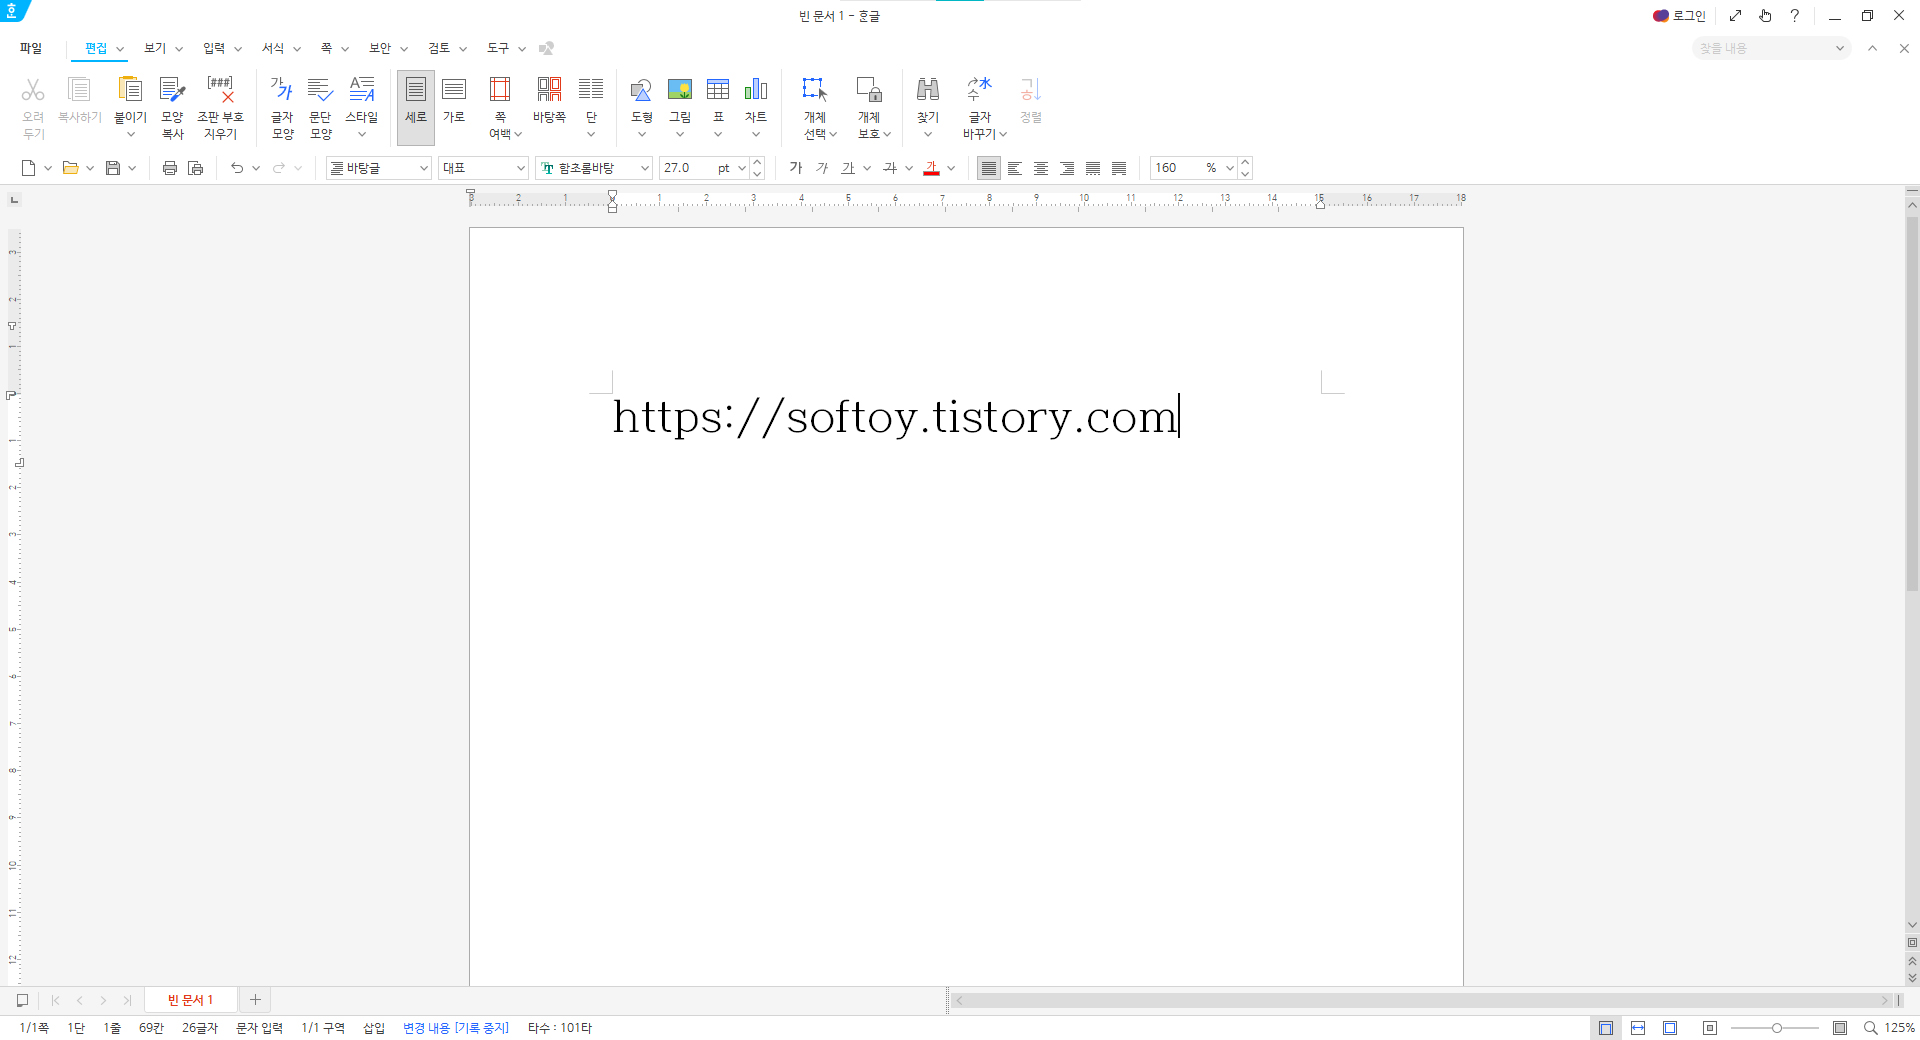This screenshot has width=1920, height=1040.
Task: Expand the Undo history dropdown arrow
Action: (256, 168)
